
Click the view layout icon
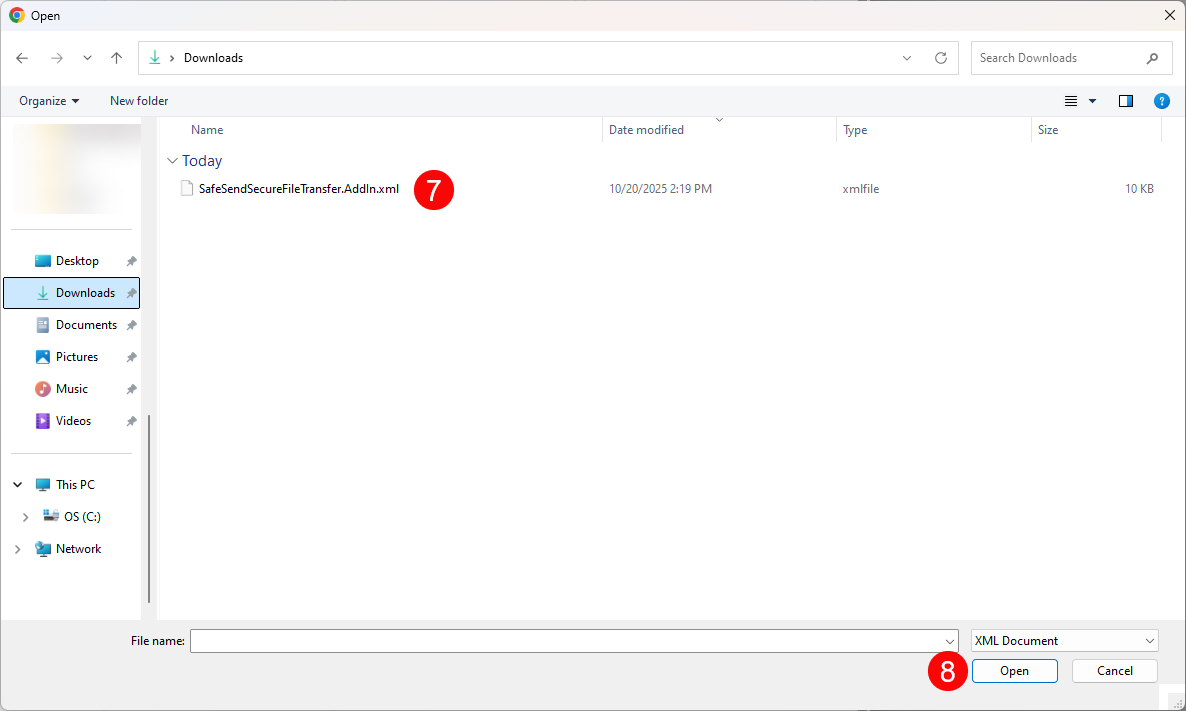1071,101
